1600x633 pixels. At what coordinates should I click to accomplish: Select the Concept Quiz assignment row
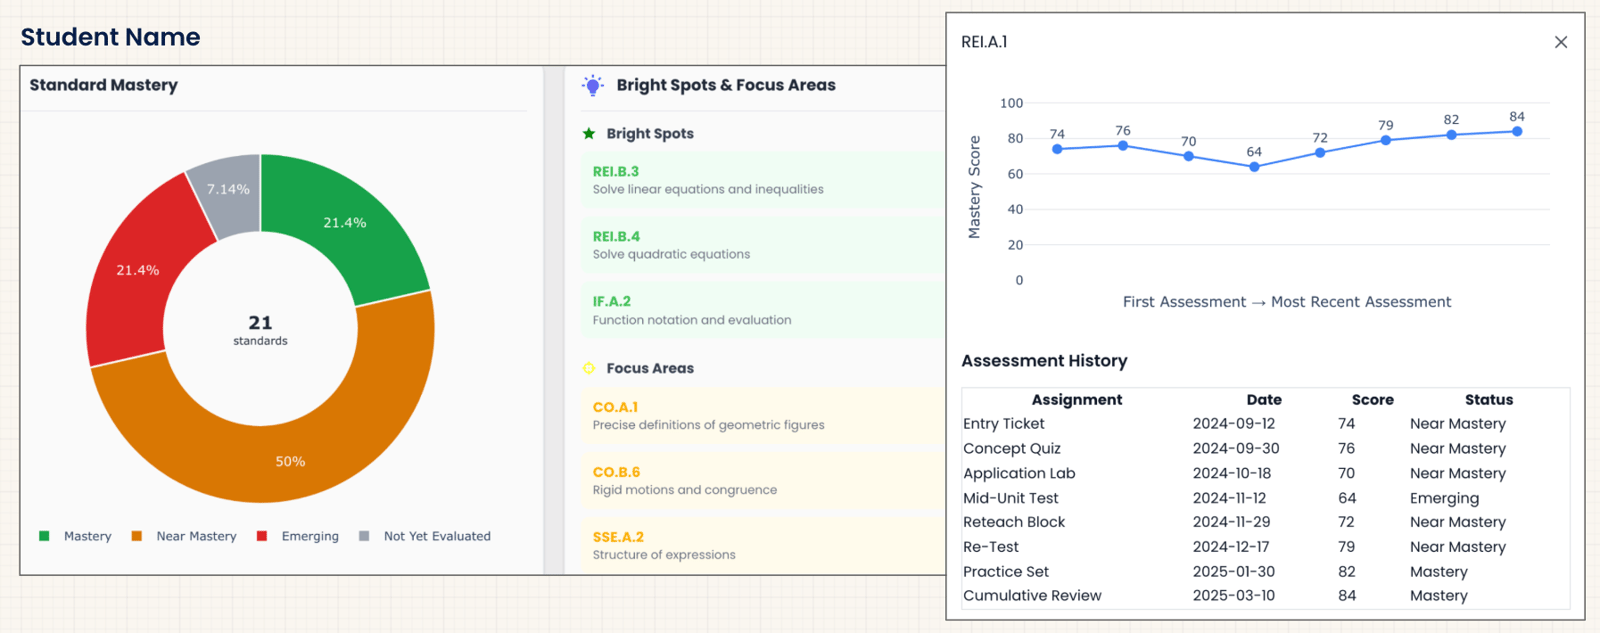click(1266, 449)
